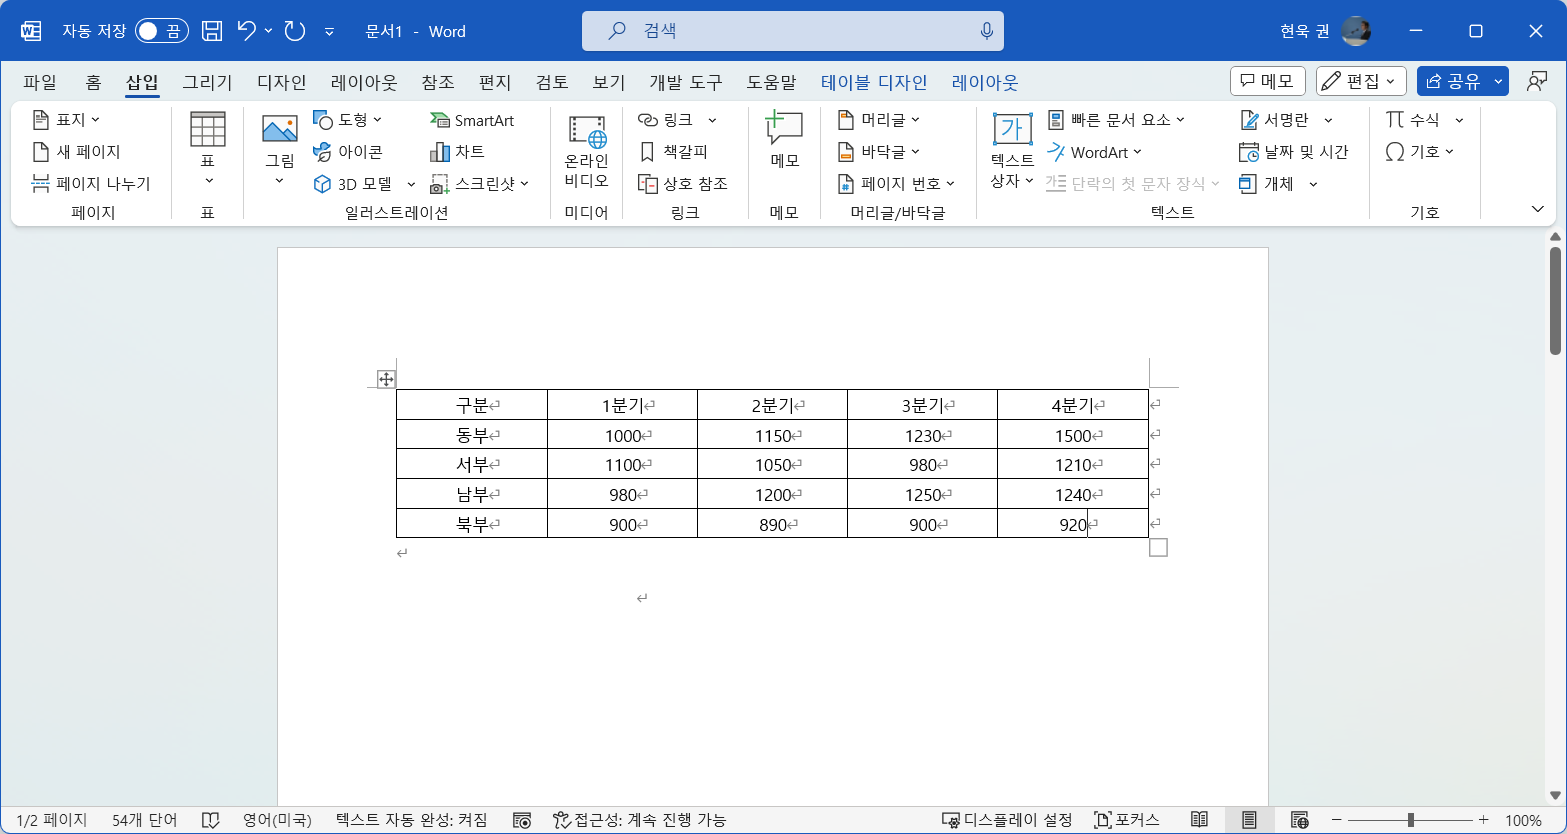Switch to the 그리기 tab
The height and width of the screenshot is (834, 1567).
(x=207, y=82)
